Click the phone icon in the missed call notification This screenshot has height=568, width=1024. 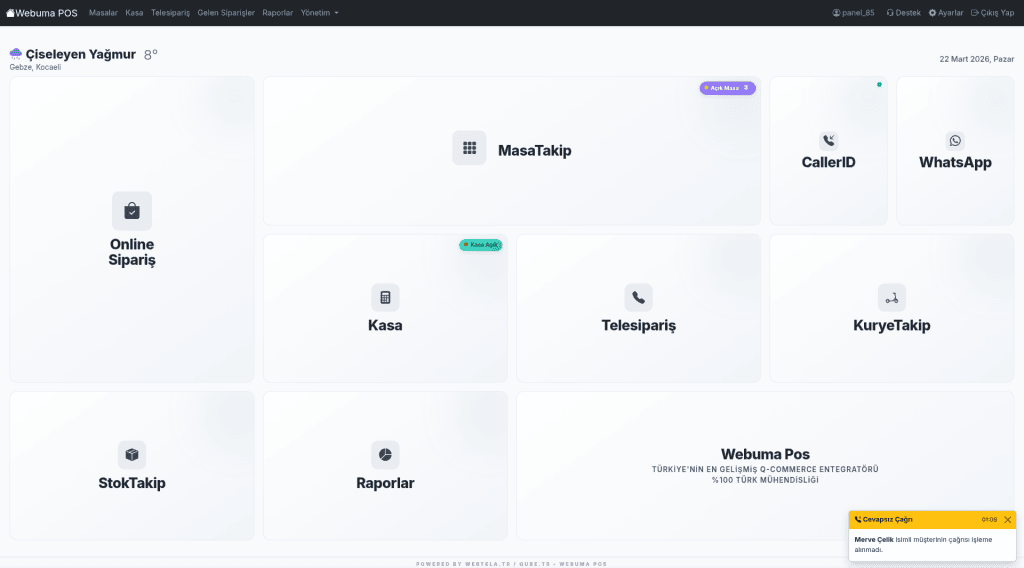(857, 520)
